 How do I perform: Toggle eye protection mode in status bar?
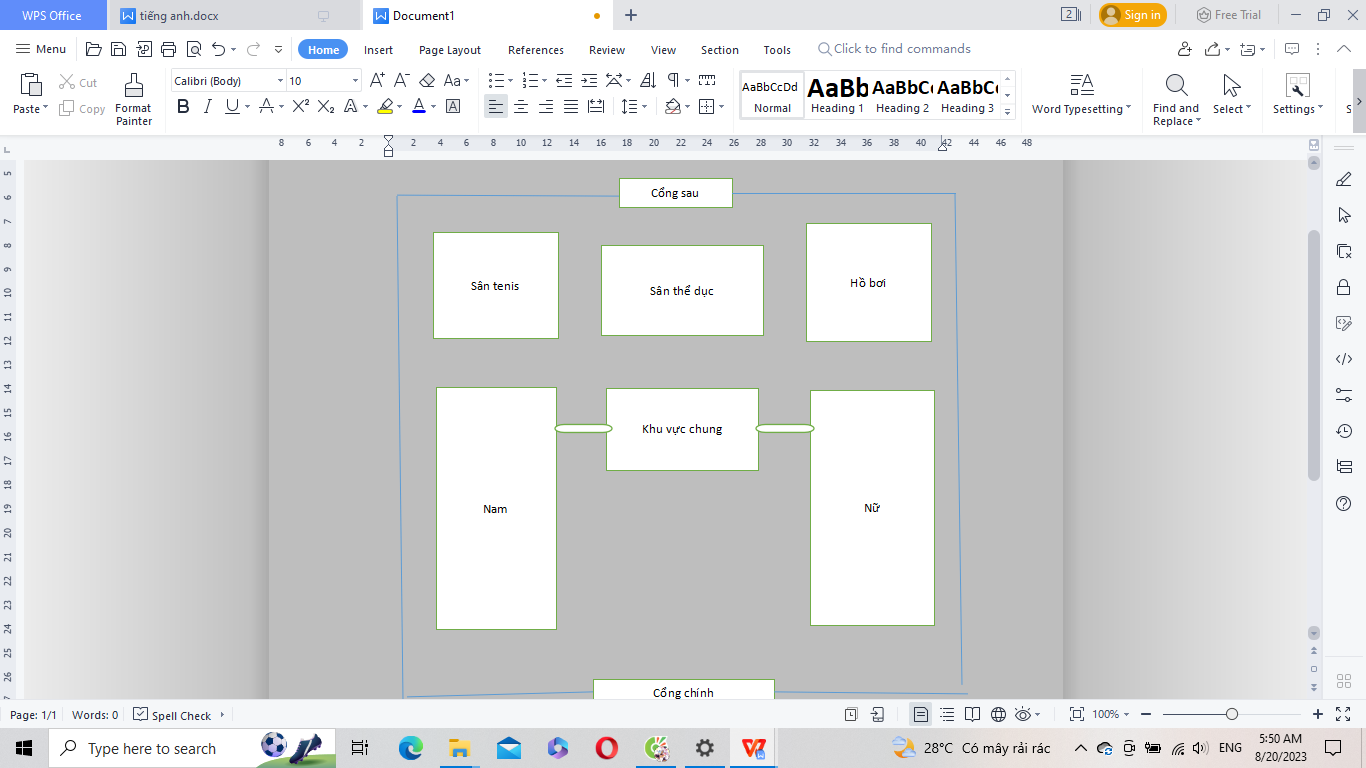tap(1023, 714)
